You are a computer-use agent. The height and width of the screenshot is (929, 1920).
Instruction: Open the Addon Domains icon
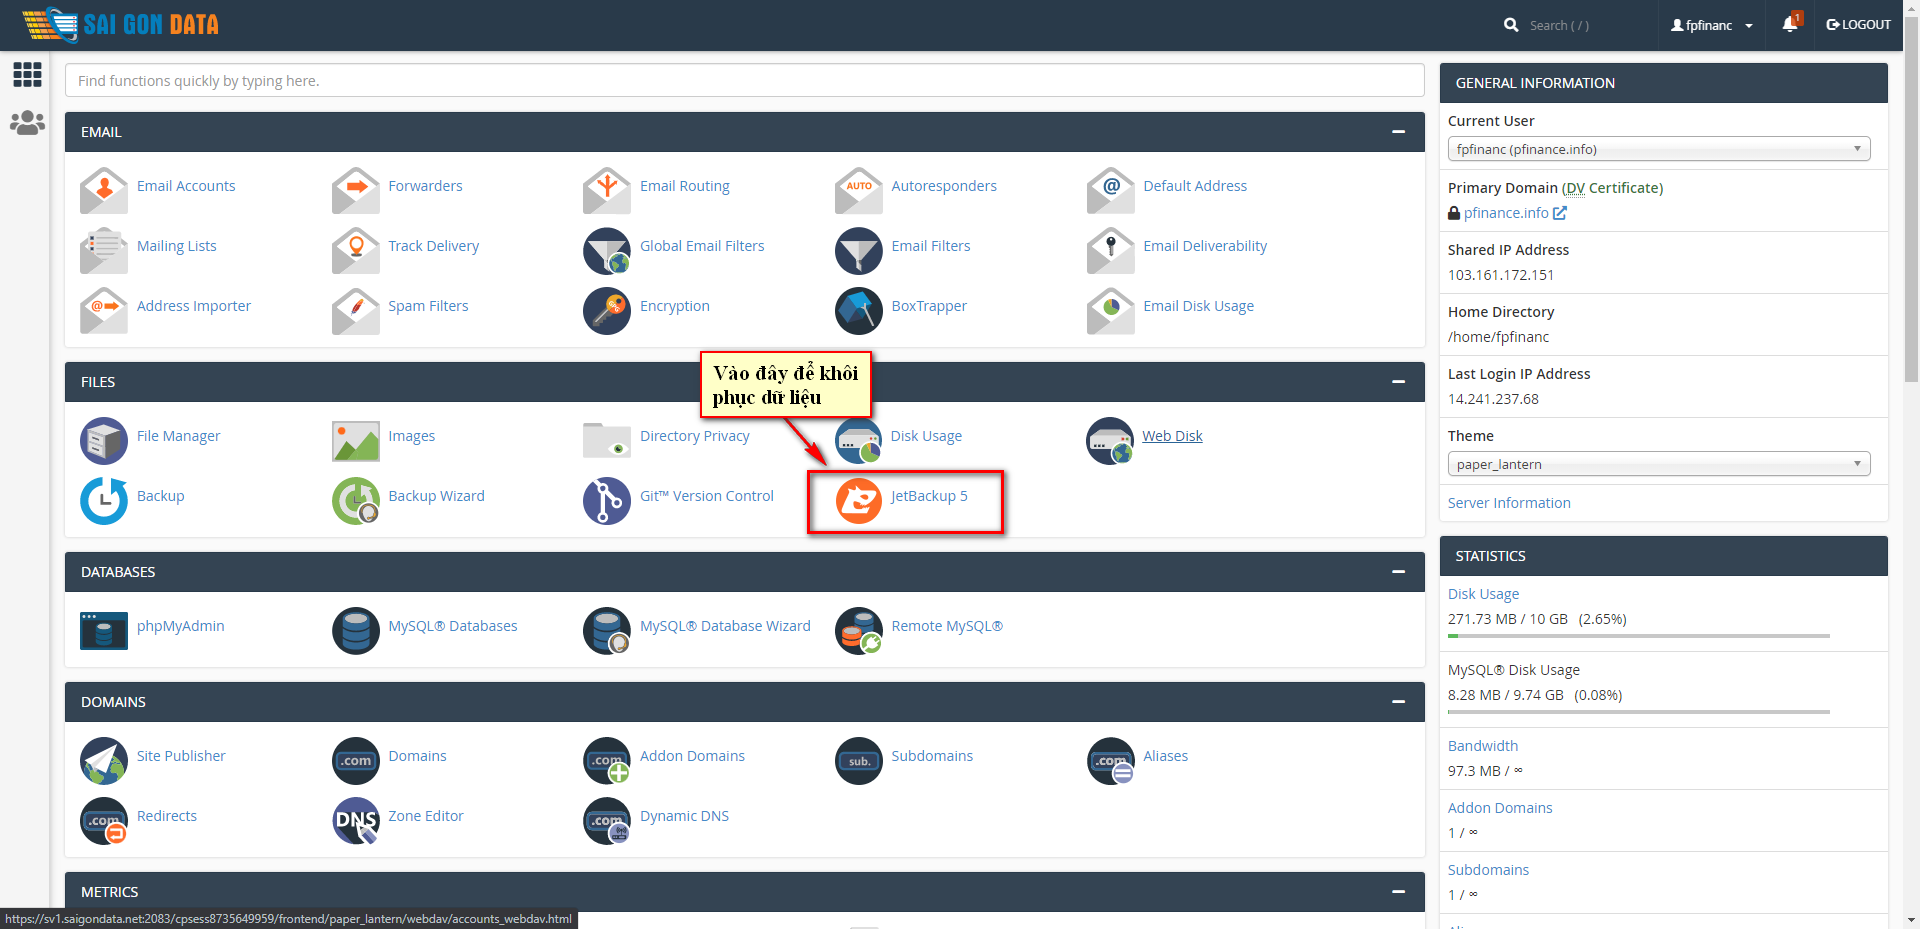(607, 760)
